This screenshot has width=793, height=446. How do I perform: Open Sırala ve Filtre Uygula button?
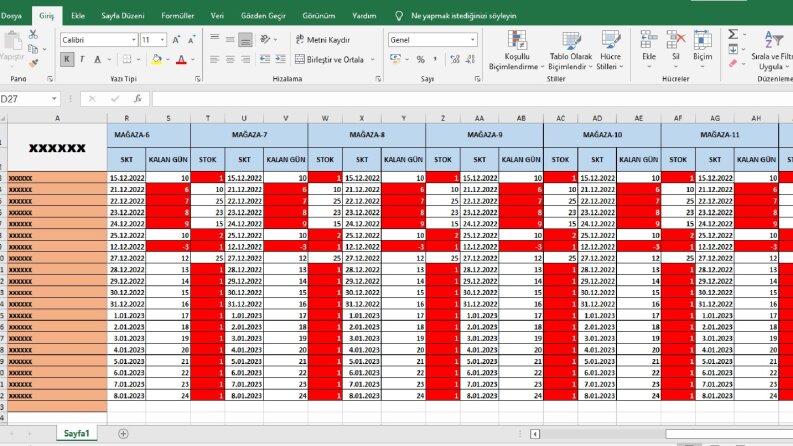(772, 51)
